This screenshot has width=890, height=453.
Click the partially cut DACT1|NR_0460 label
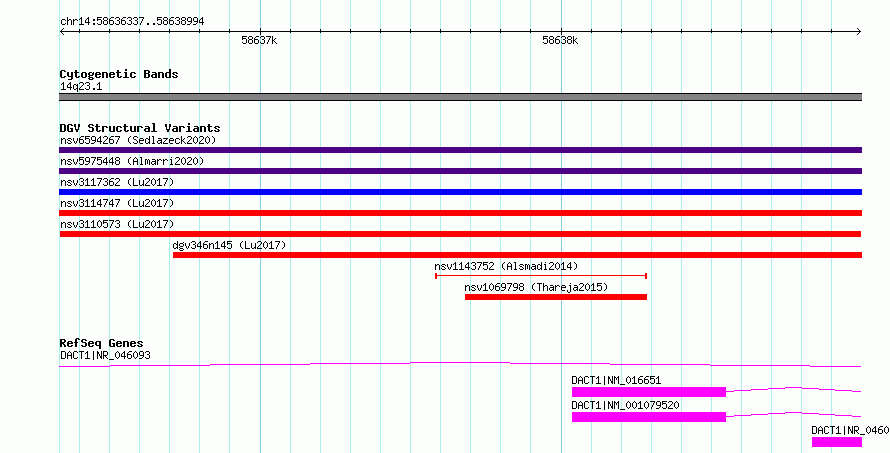(x=850, y=430)
